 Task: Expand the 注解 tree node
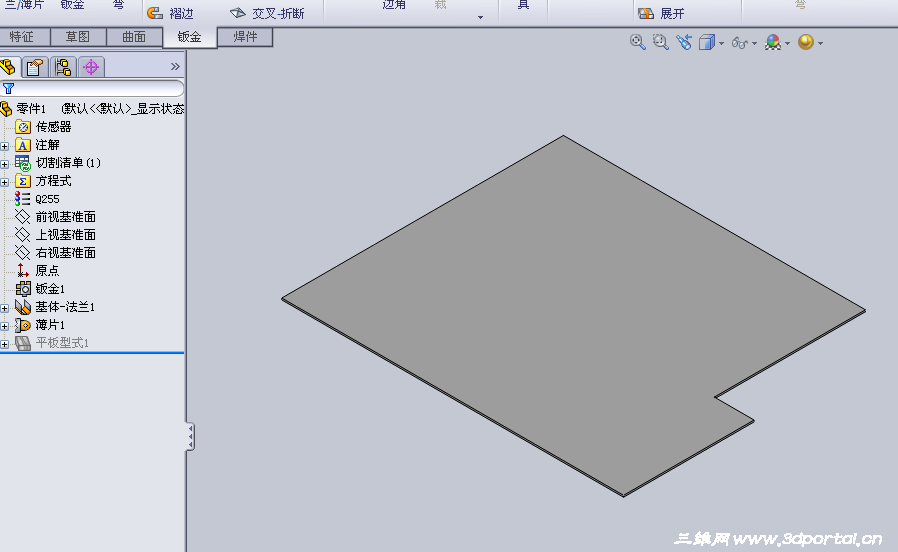5,146
